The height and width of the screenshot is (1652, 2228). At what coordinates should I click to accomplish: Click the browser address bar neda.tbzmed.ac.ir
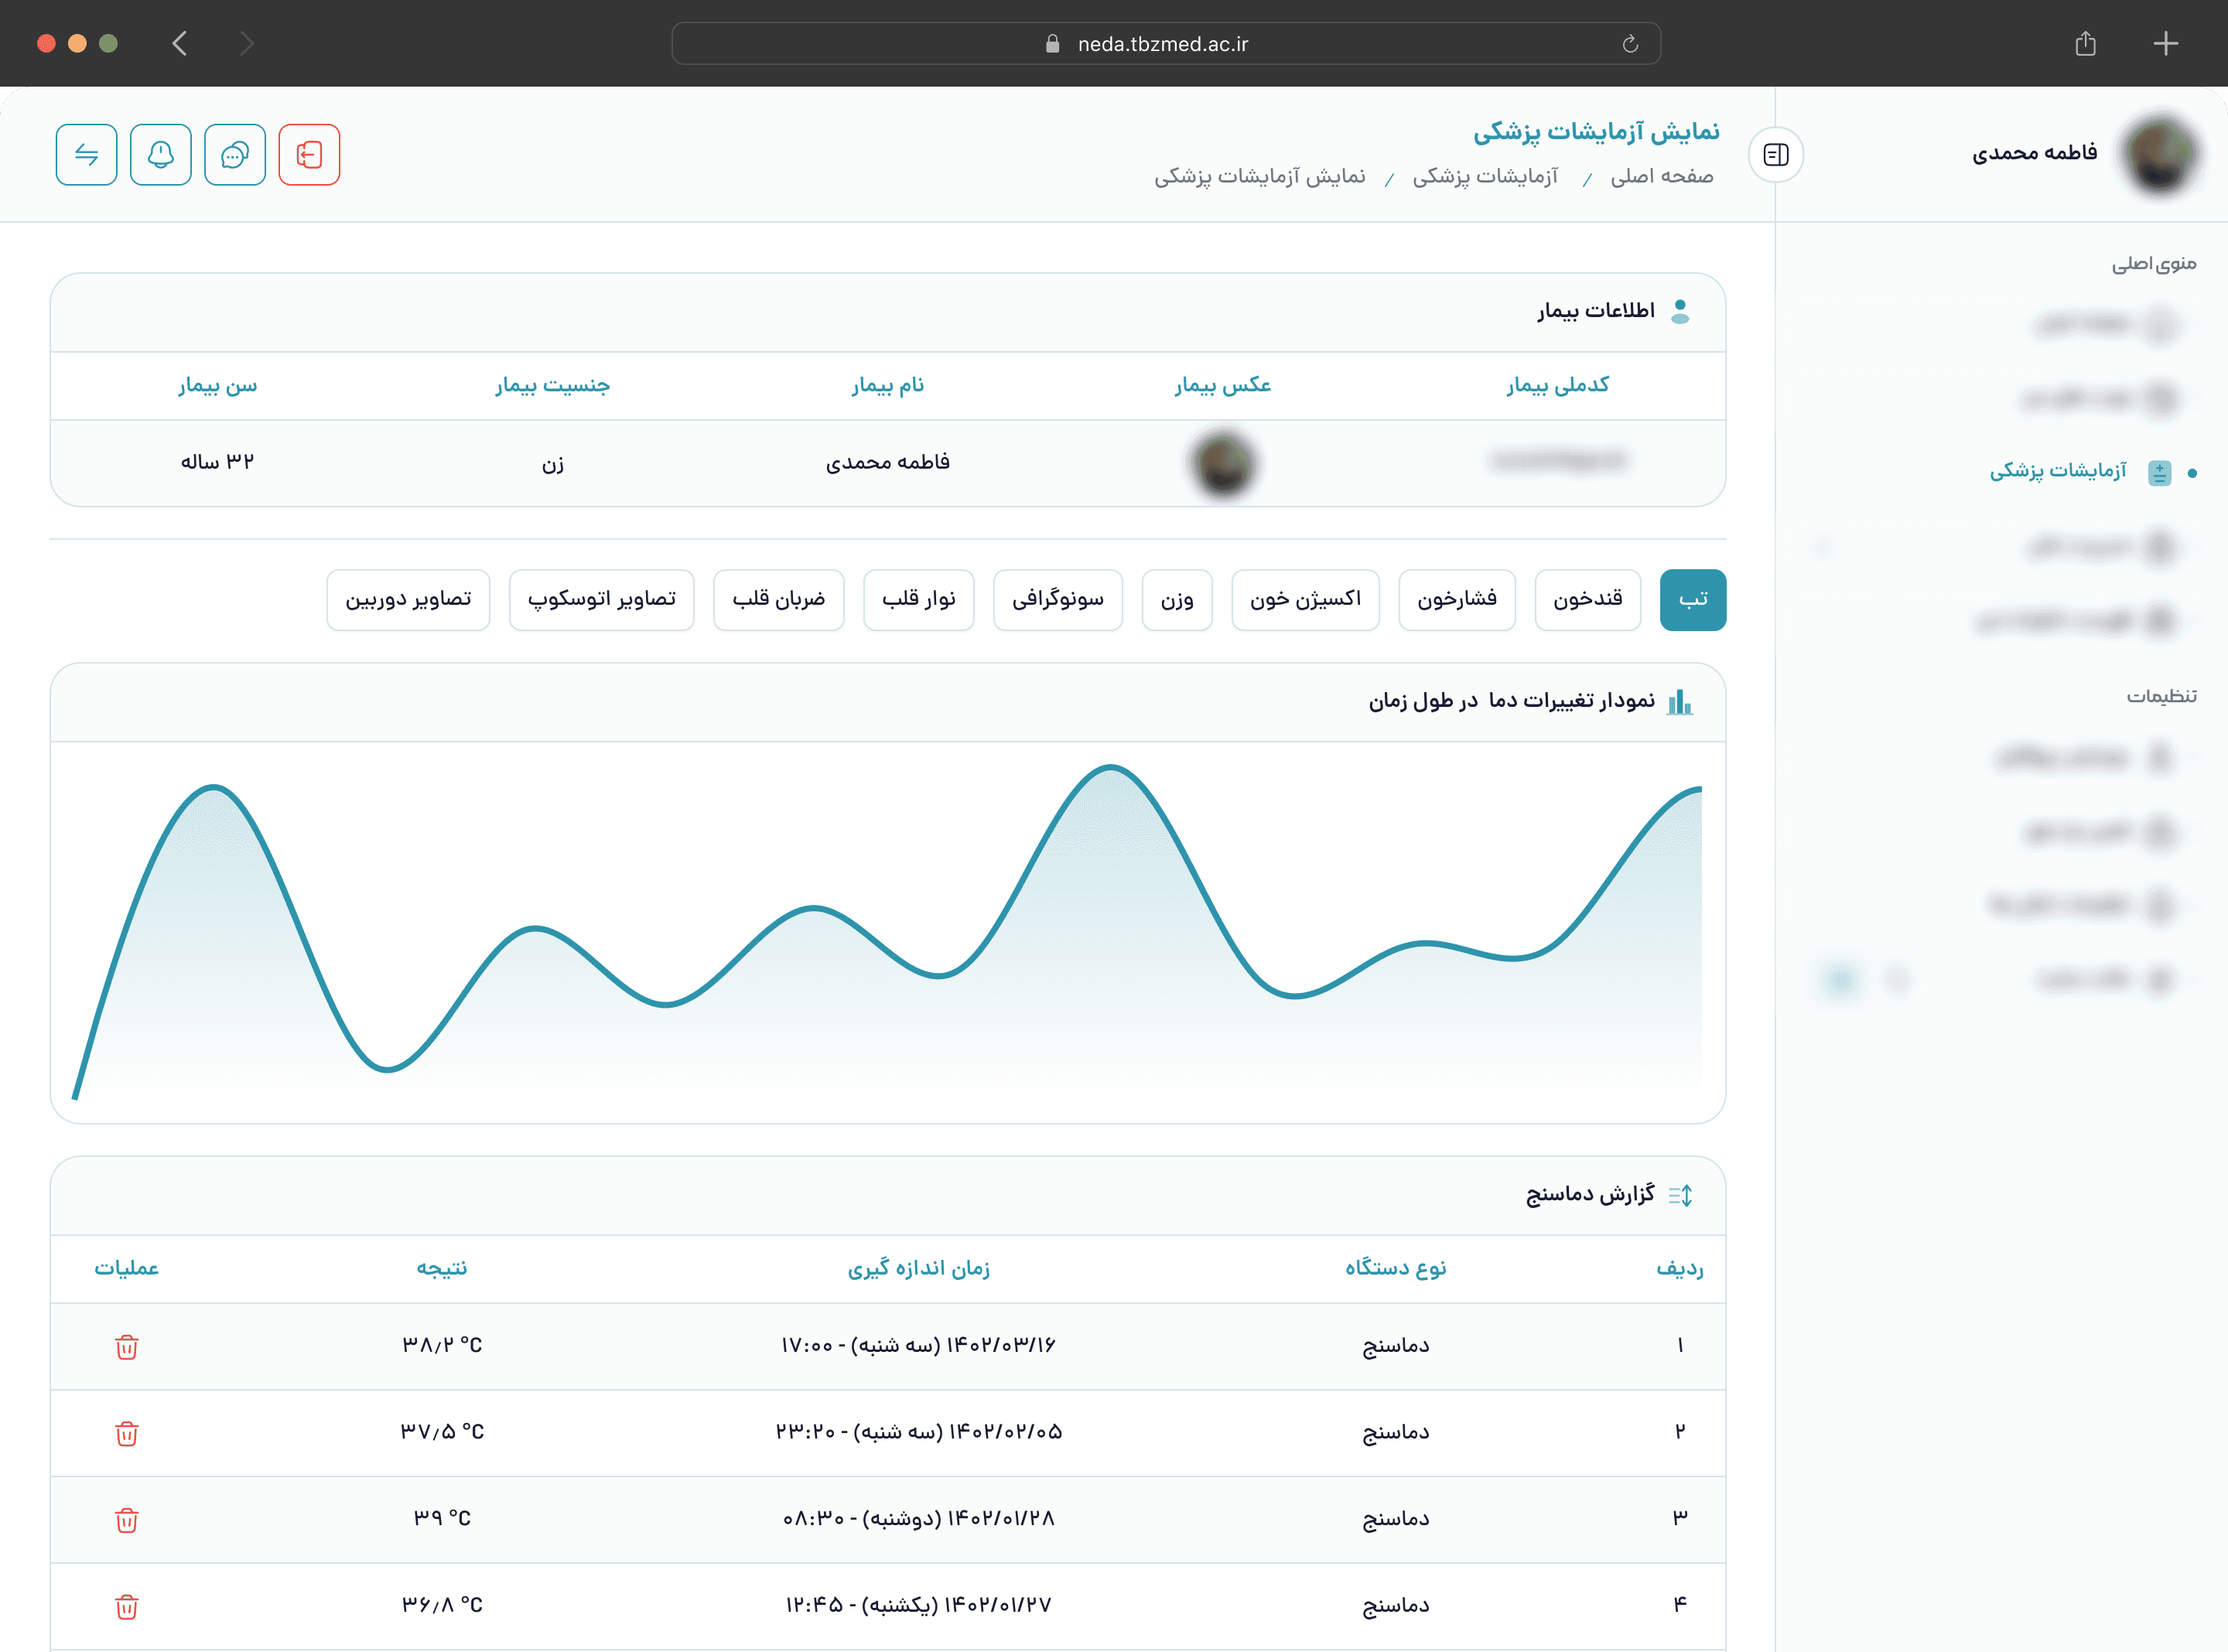[1166, 43]
